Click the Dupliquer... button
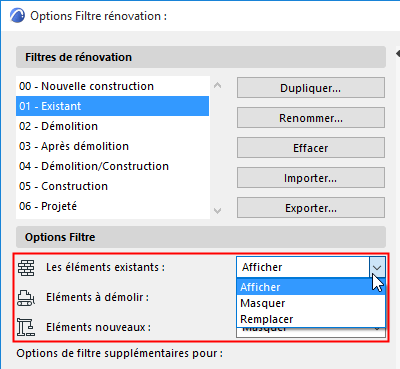Screen dimensions: 400x369 point(311,88)
